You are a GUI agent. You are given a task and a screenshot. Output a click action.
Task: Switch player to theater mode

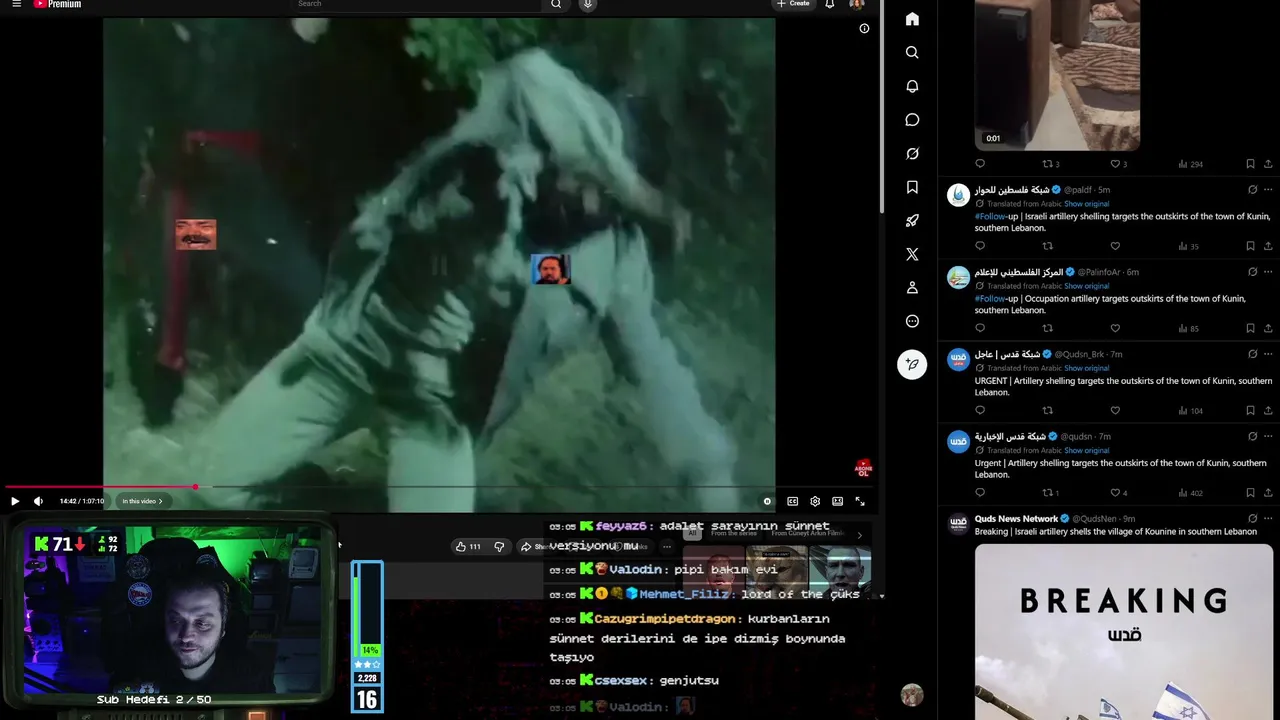tap(837, 501)
